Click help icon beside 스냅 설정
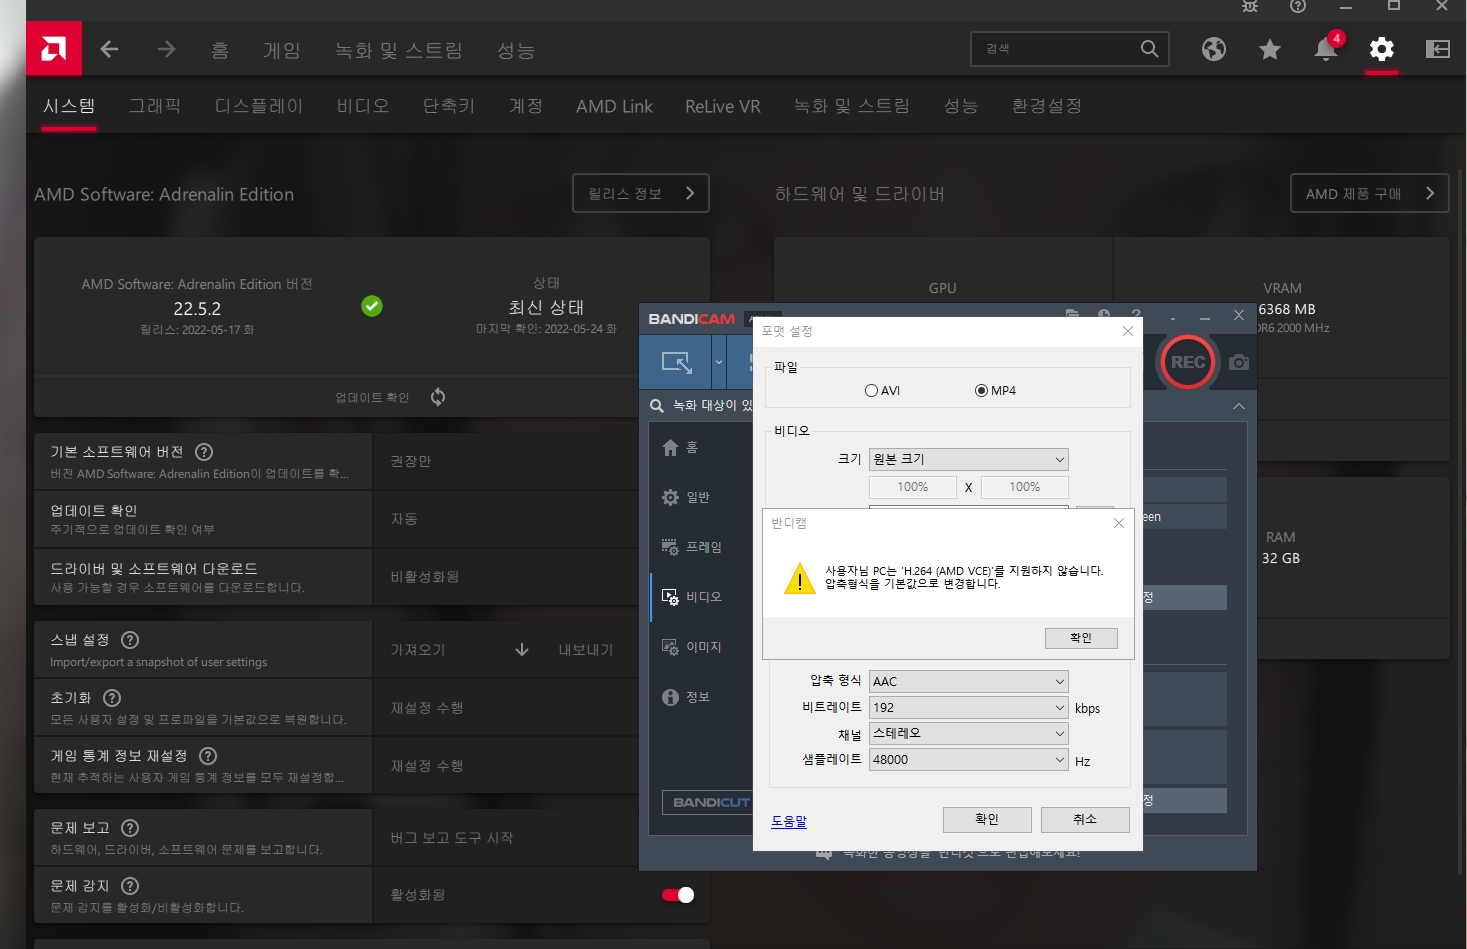Screen dimensions: 1467x949 point(130,640)
